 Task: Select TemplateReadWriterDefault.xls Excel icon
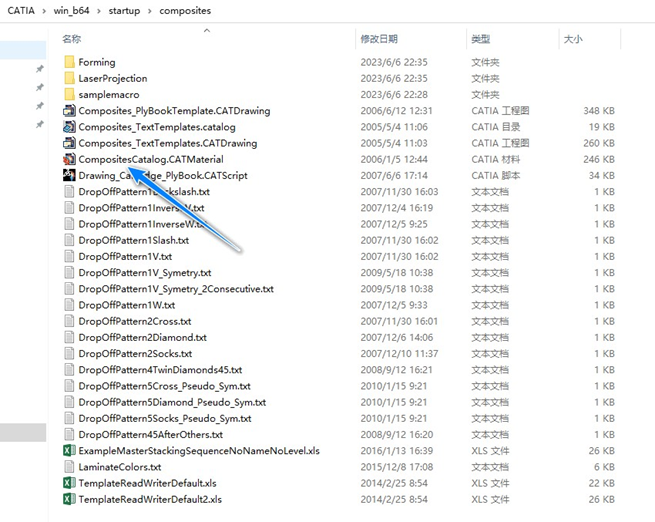[x=69, y=483]
